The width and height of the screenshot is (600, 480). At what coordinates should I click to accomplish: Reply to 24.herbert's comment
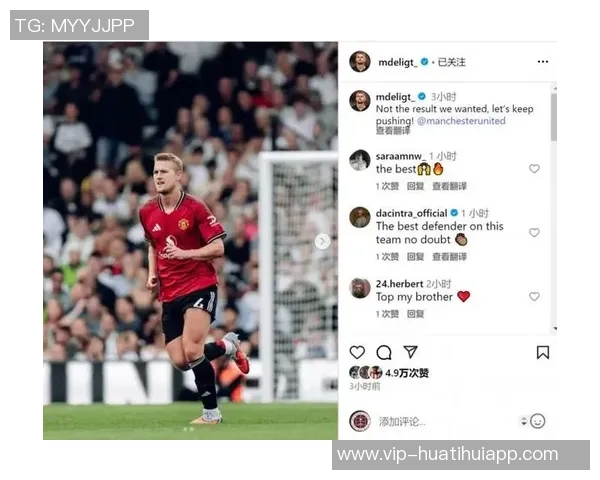click(415, 314)
